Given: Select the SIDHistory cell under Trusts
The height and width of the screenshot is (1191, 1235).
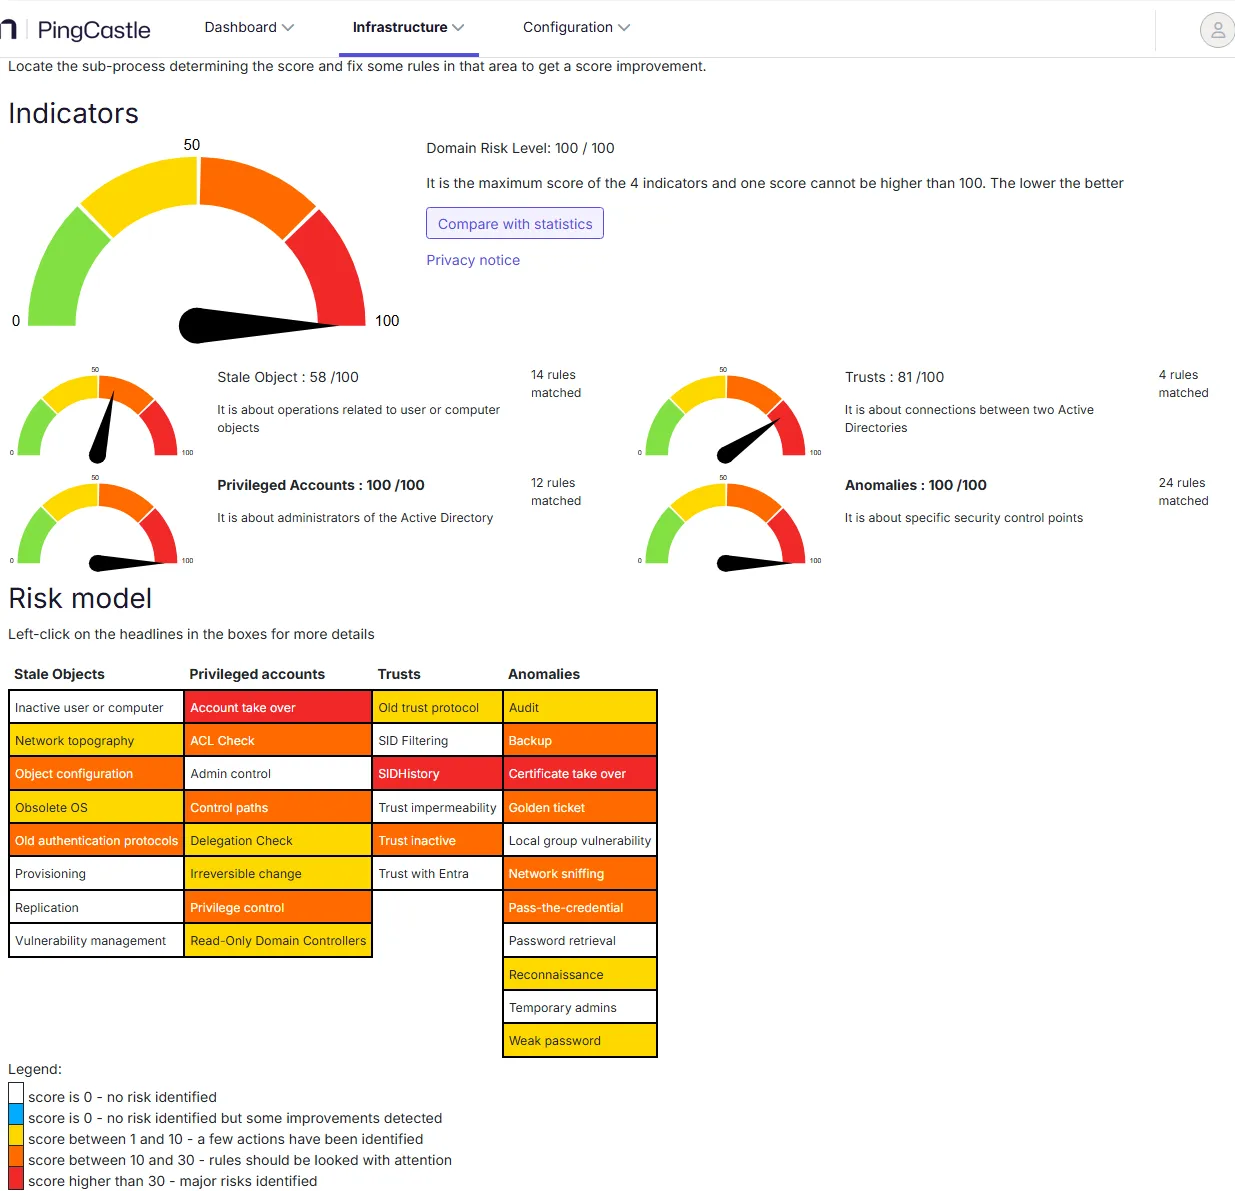Looking at the screenshot, I should pyautogui.click(x=437, y=773).
